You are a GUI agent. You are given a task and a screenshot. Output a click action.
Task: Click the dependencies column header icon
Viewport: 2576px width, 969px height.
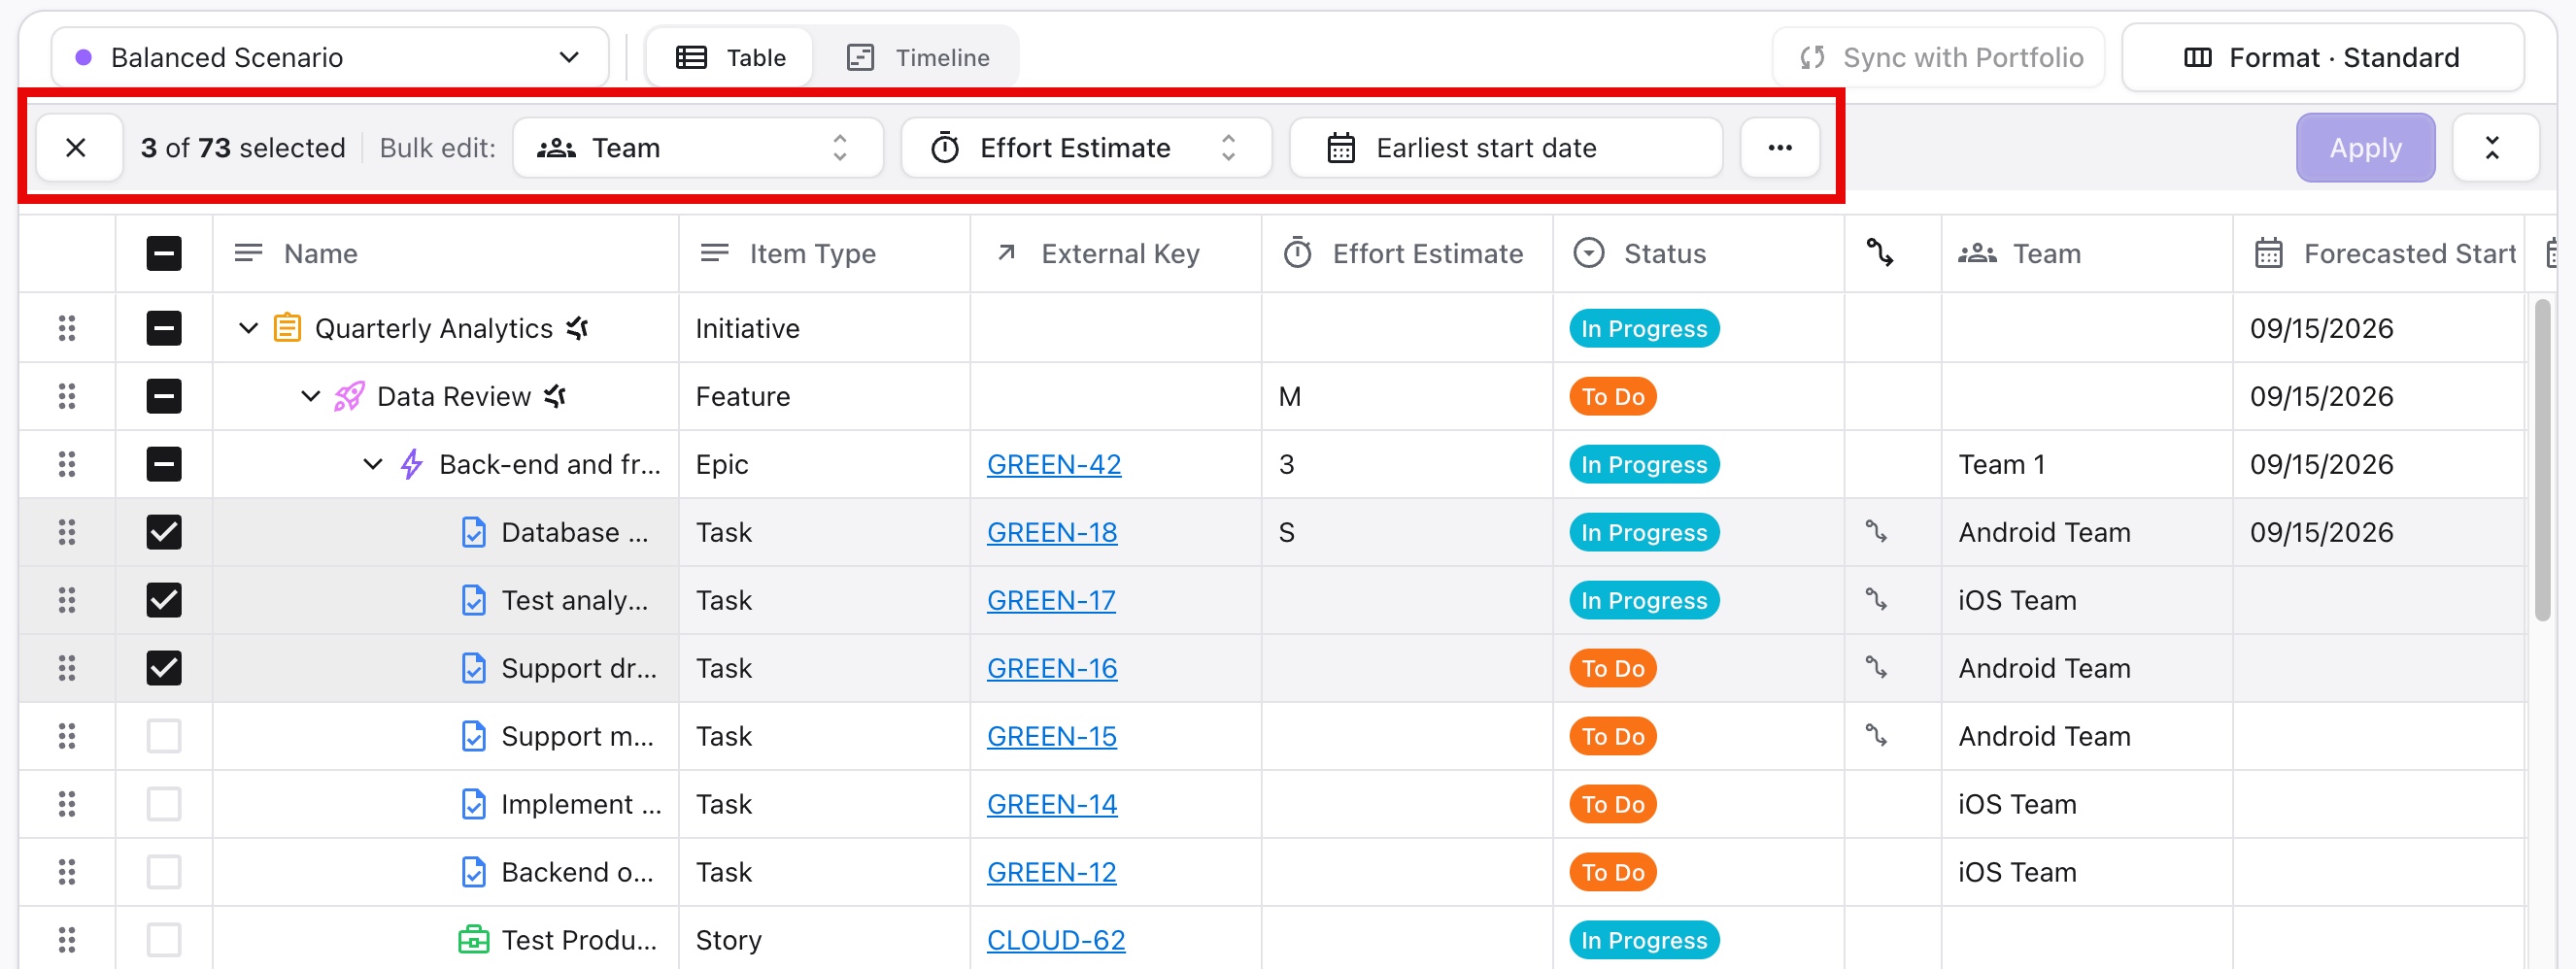point(1880,254)
